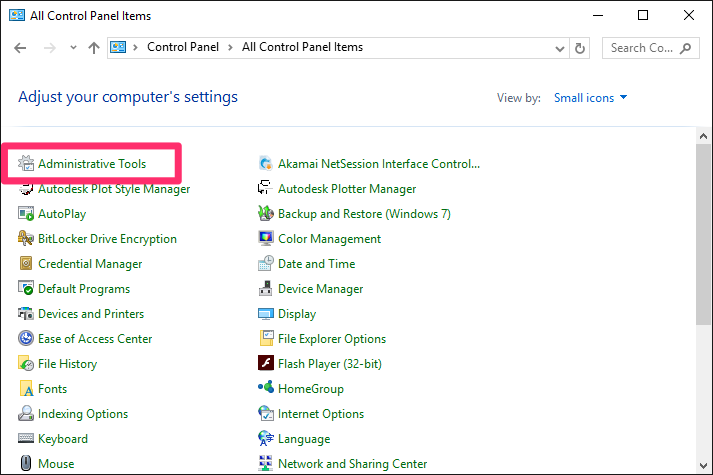Image resolution: width=713 pixels, height=475 pixels.
Task: Click the Internet Options globe icon
Action: [266, 413]
